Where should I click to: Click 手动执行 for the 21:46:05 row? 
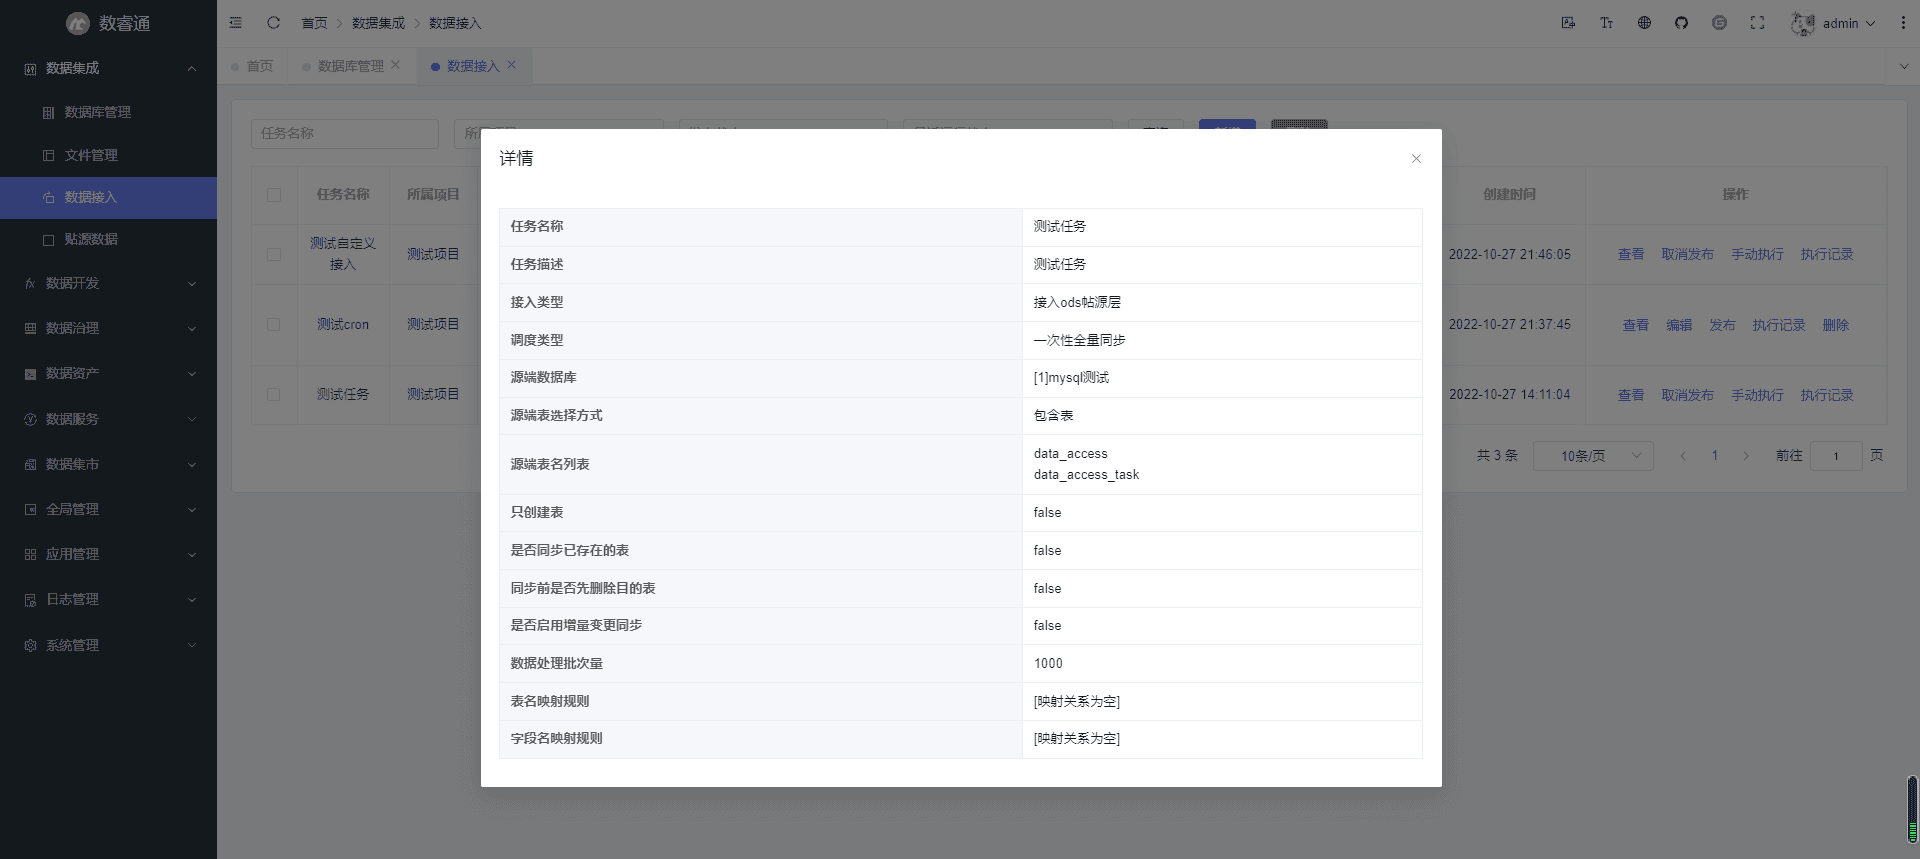tap(1758, 255)
